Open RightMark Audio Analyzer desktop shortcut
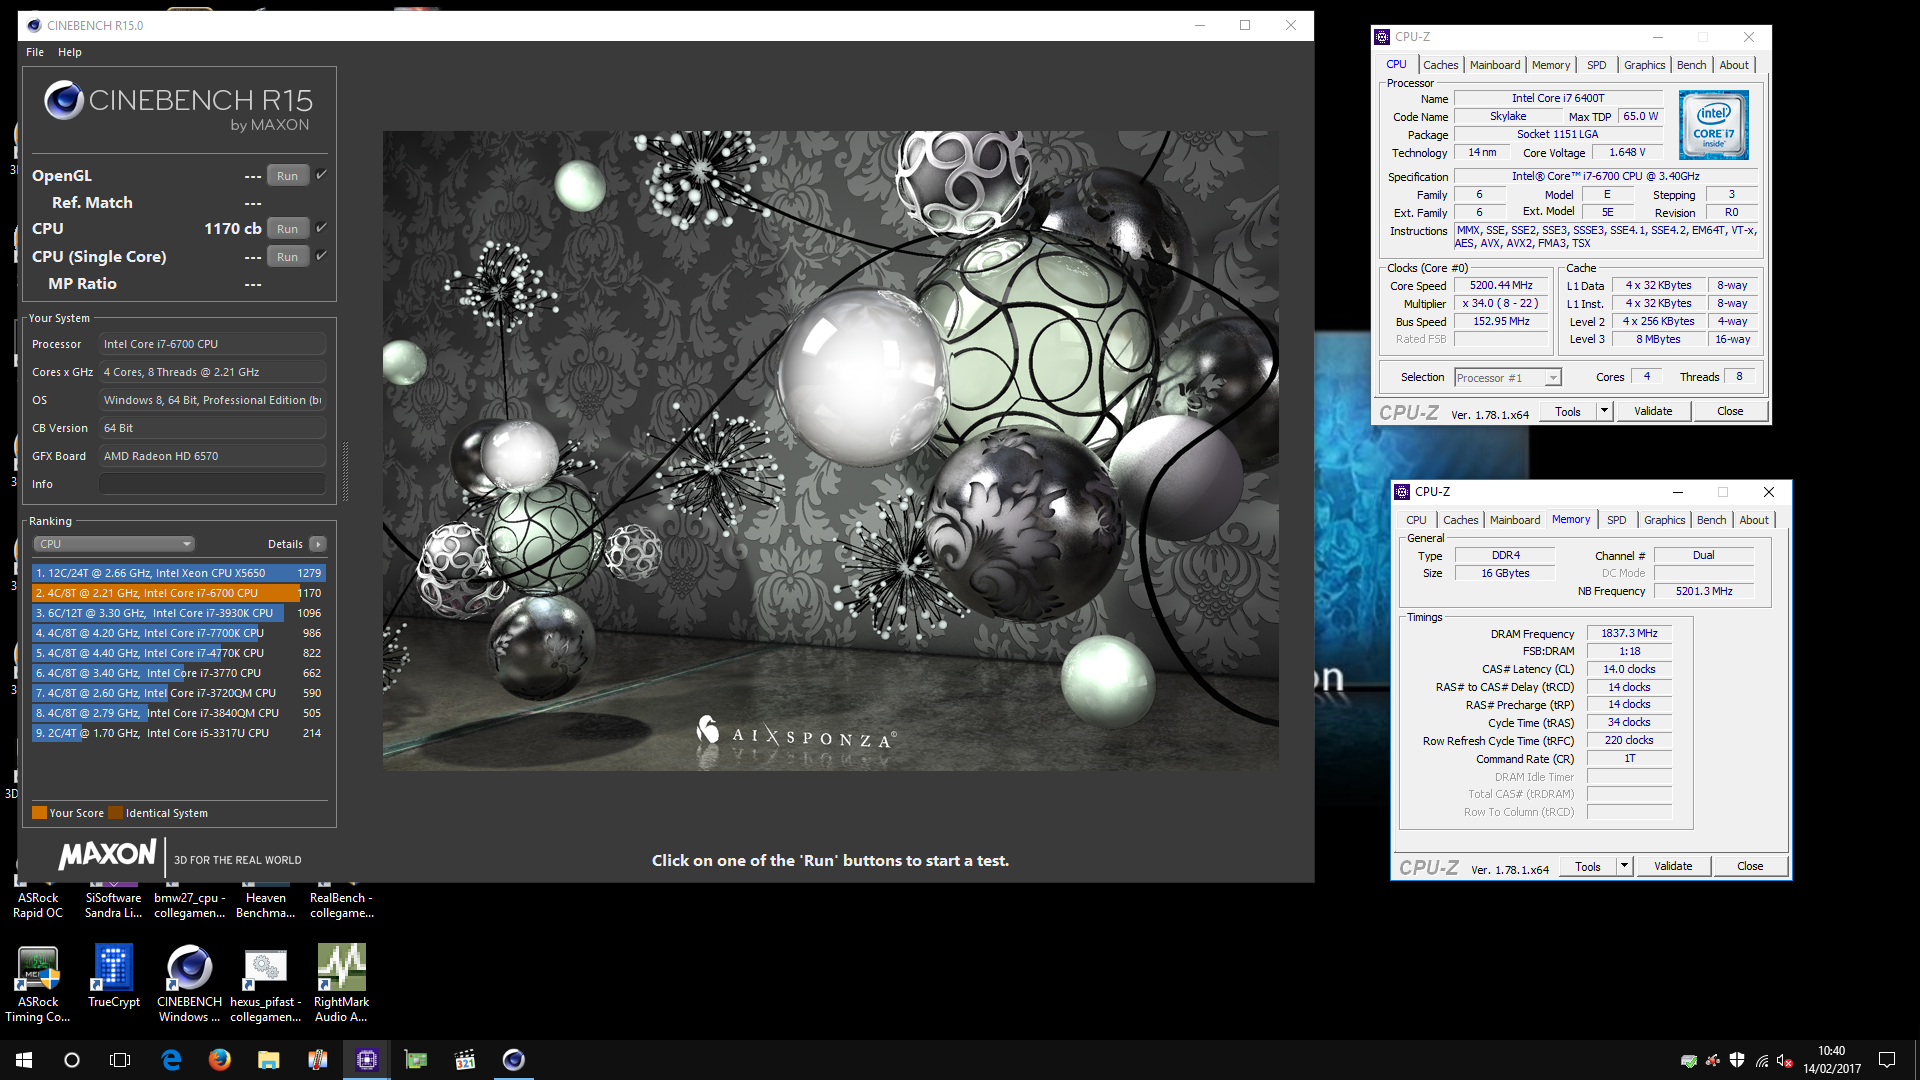Viewport: 1920px width, 1080px height. [341, 984]
